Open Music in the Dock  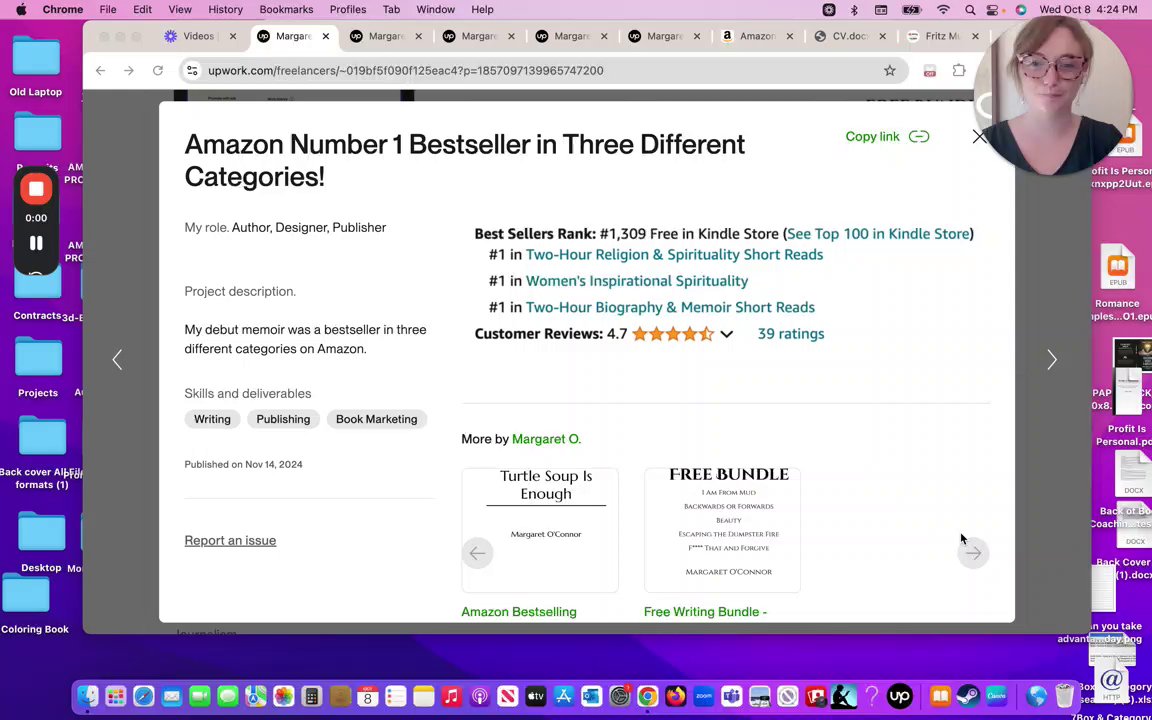(451, 695)
